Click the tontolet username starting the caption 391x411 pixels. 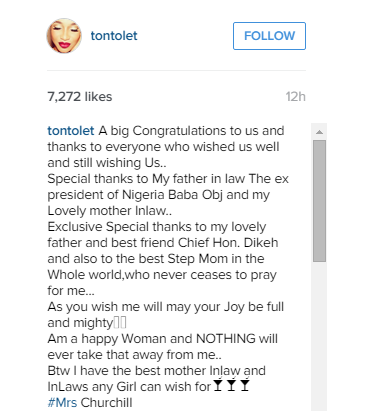71,131
